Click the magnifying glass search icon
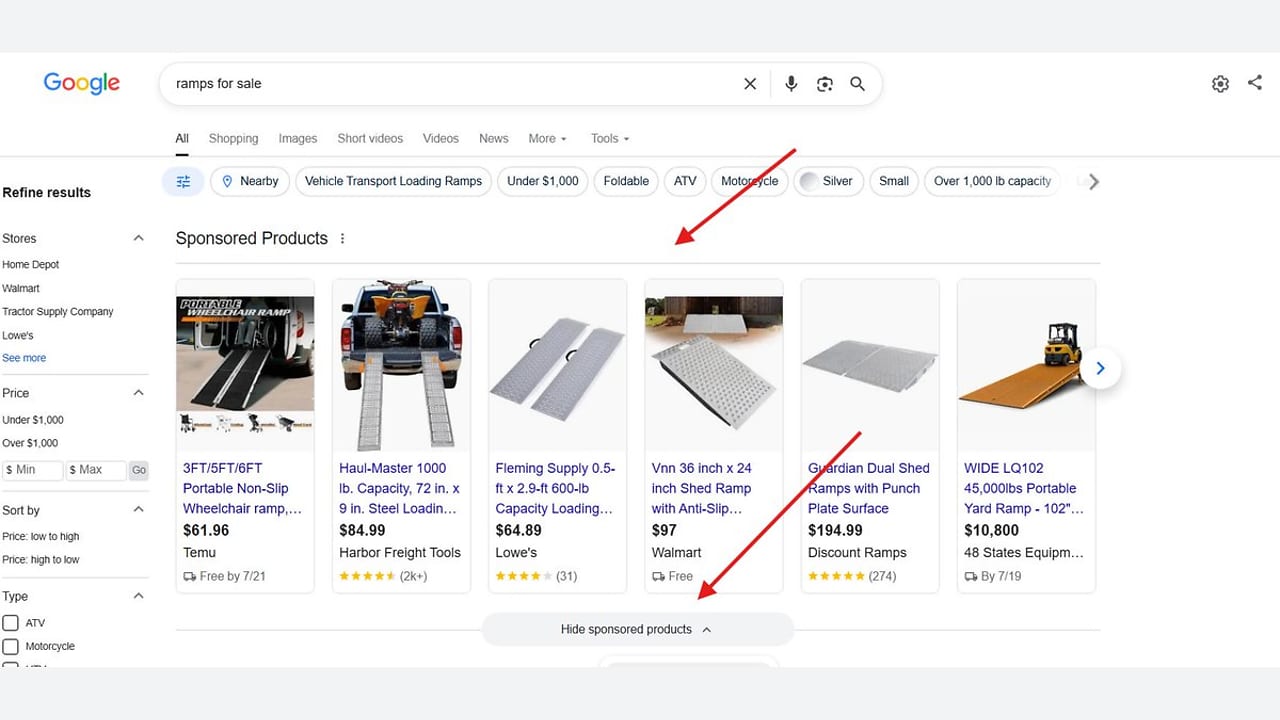Viewport: 1280px width, 720px height. pos(857,84)
